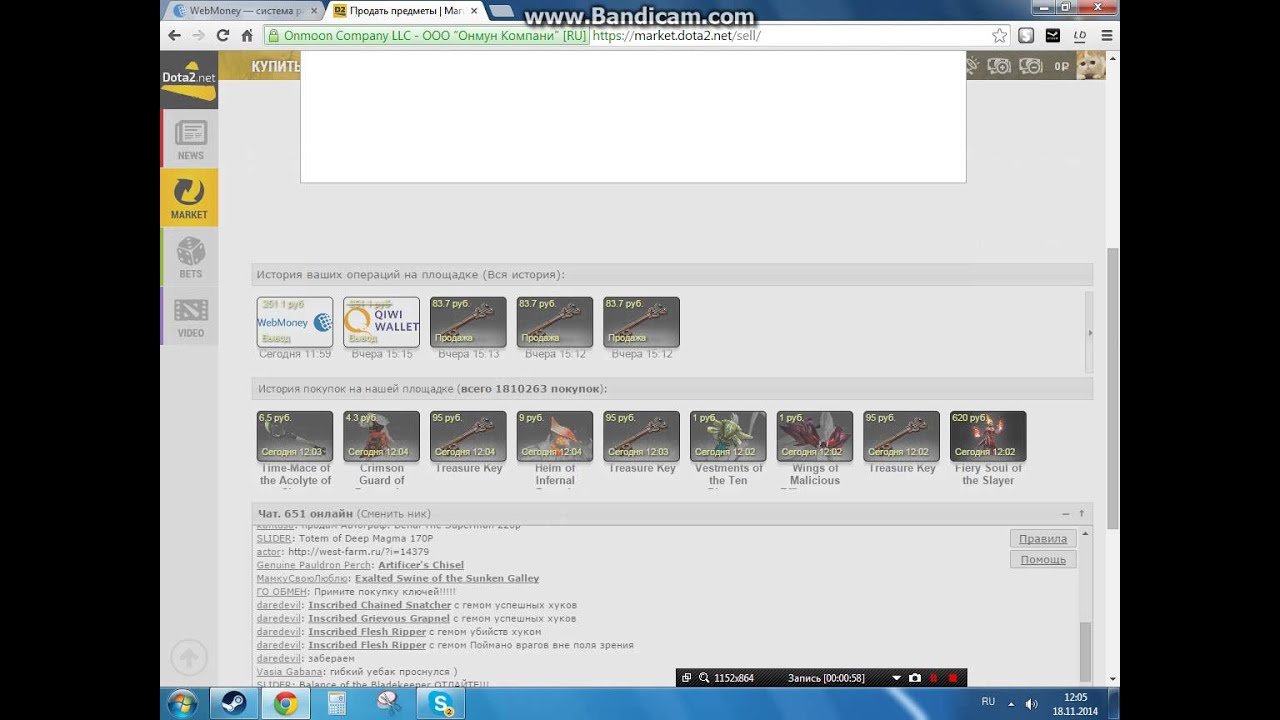1280x720 pixels.
Task: Click the RU language indicator
Action: pos(988,702)
